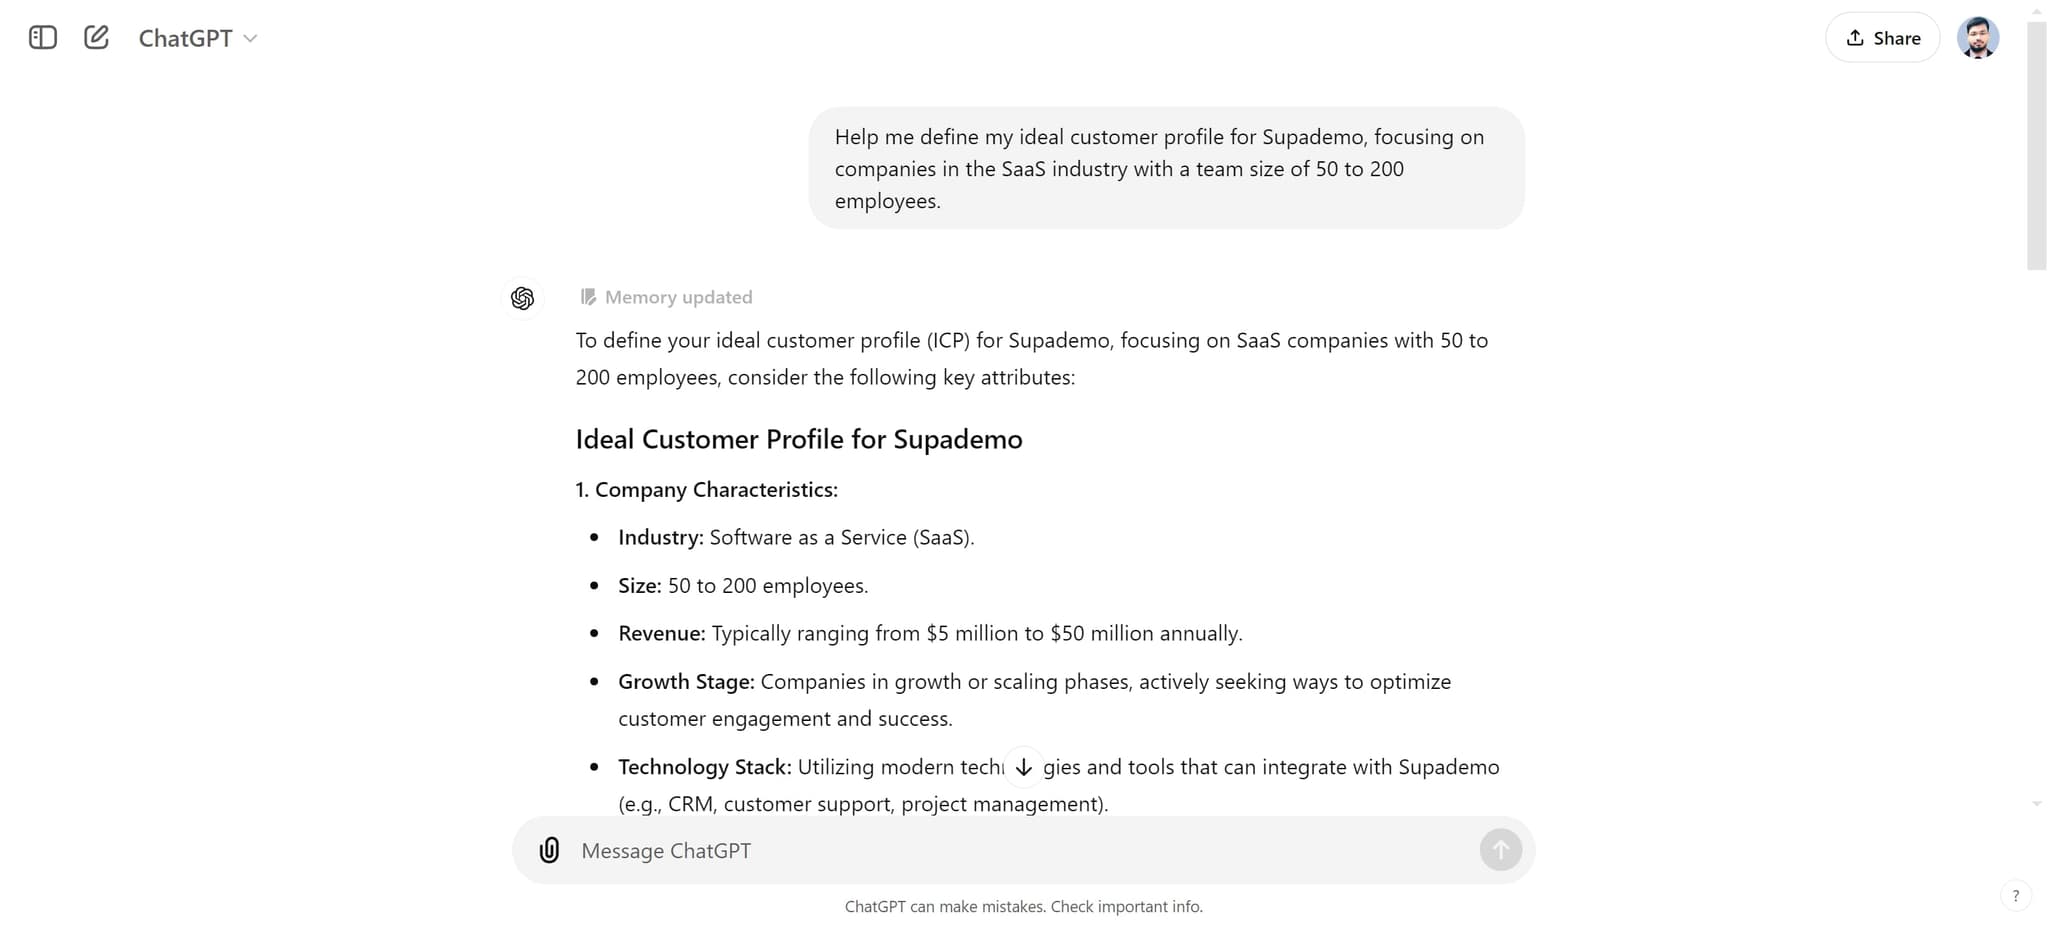Open the sidebar with the panel icon
Screen dimensions: 2048x927
click(x=42, y=37)
